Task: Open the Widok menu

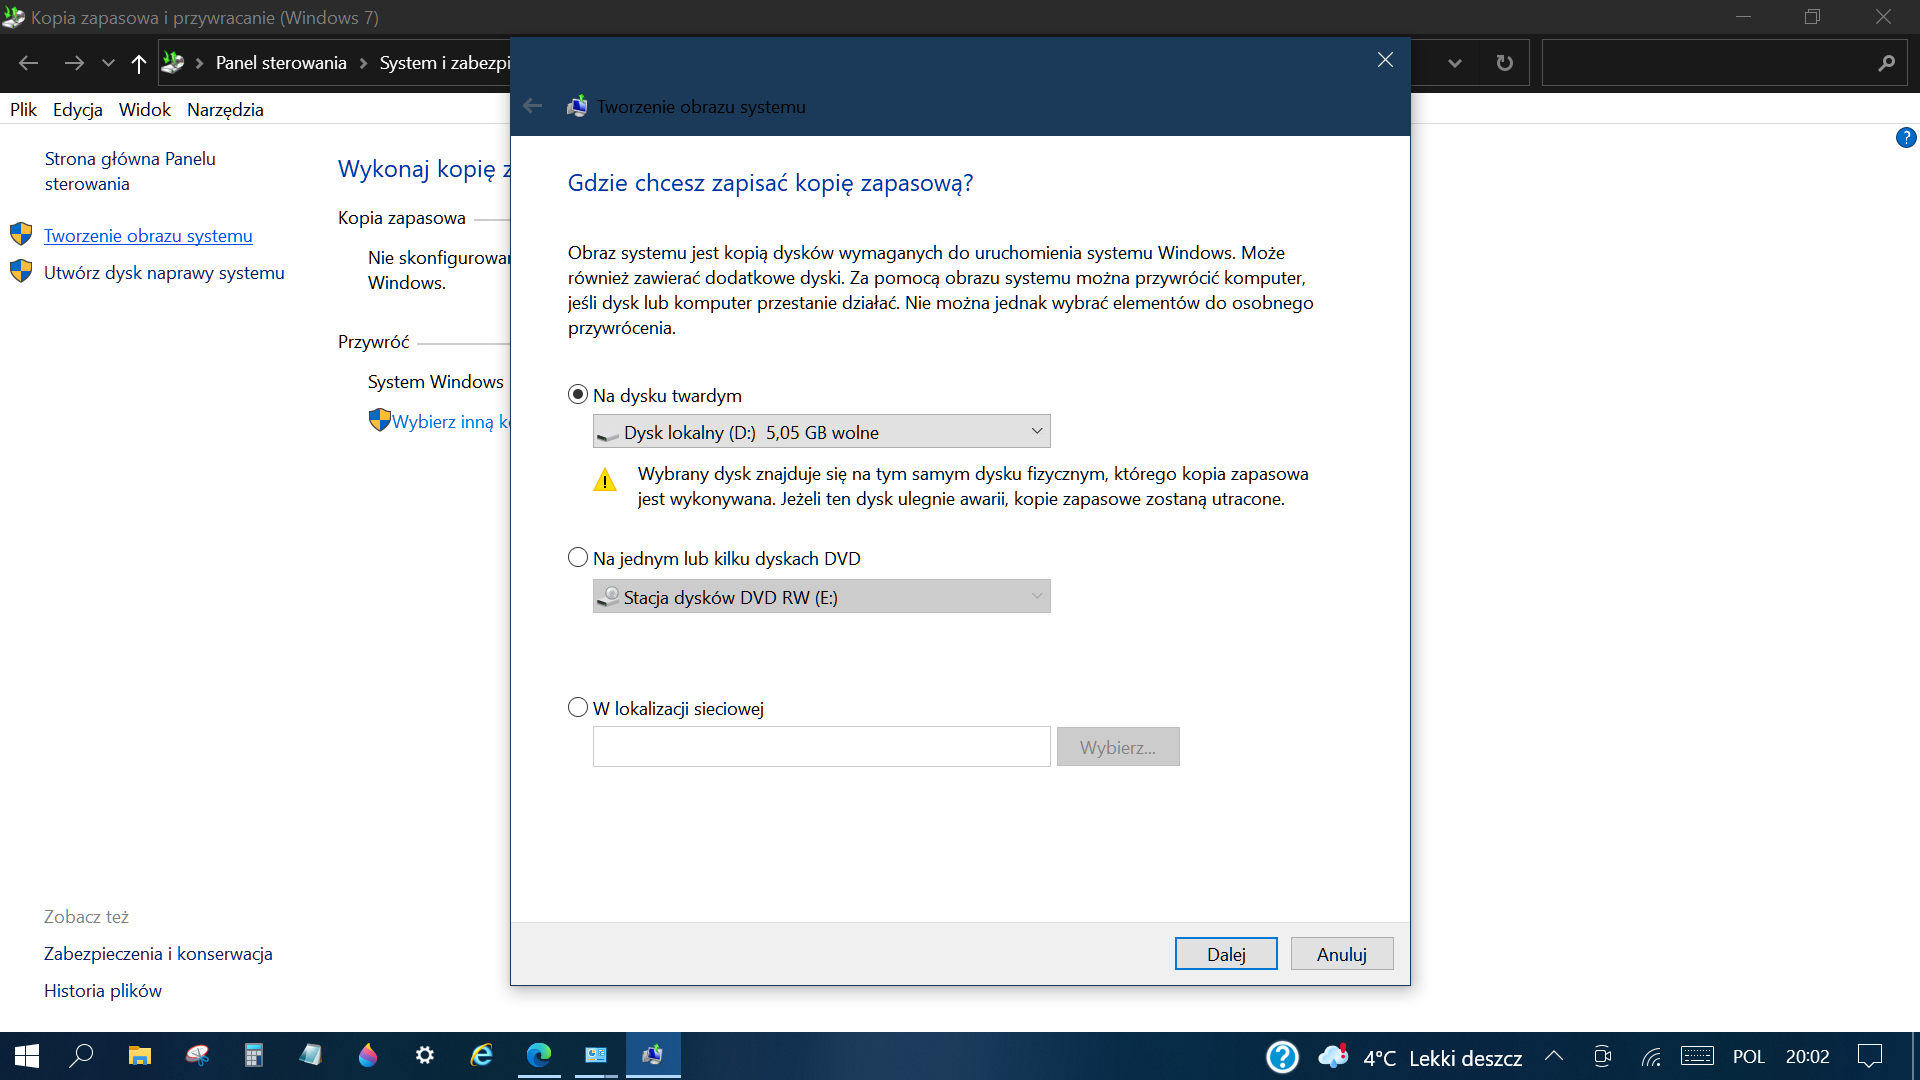Action: (144, 110)
